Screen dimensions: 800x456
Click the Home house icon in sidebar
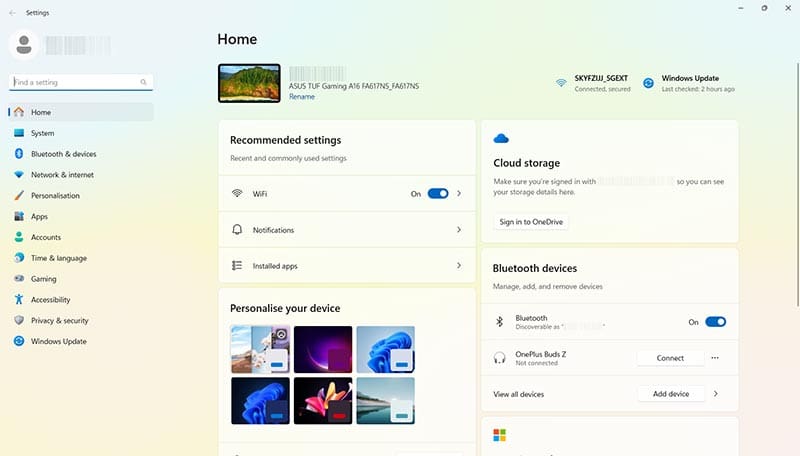(19, 112)
